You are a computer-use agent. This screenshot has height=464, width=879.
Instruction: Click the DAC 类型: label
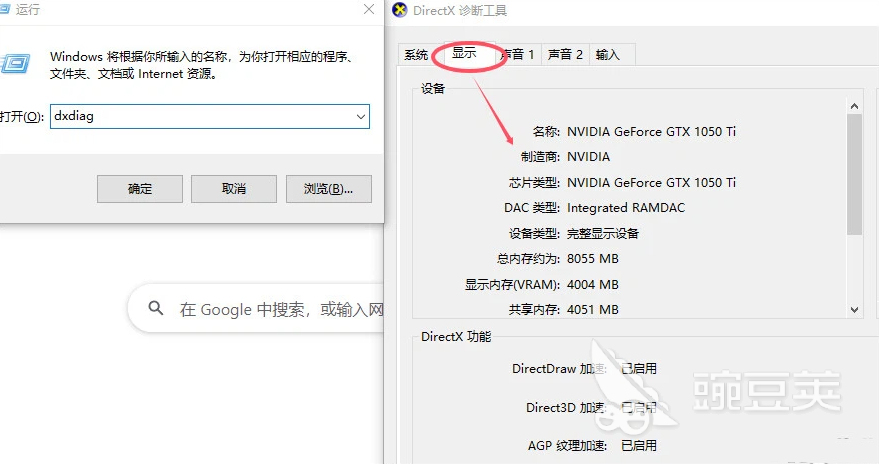click(x=531, y=208)
